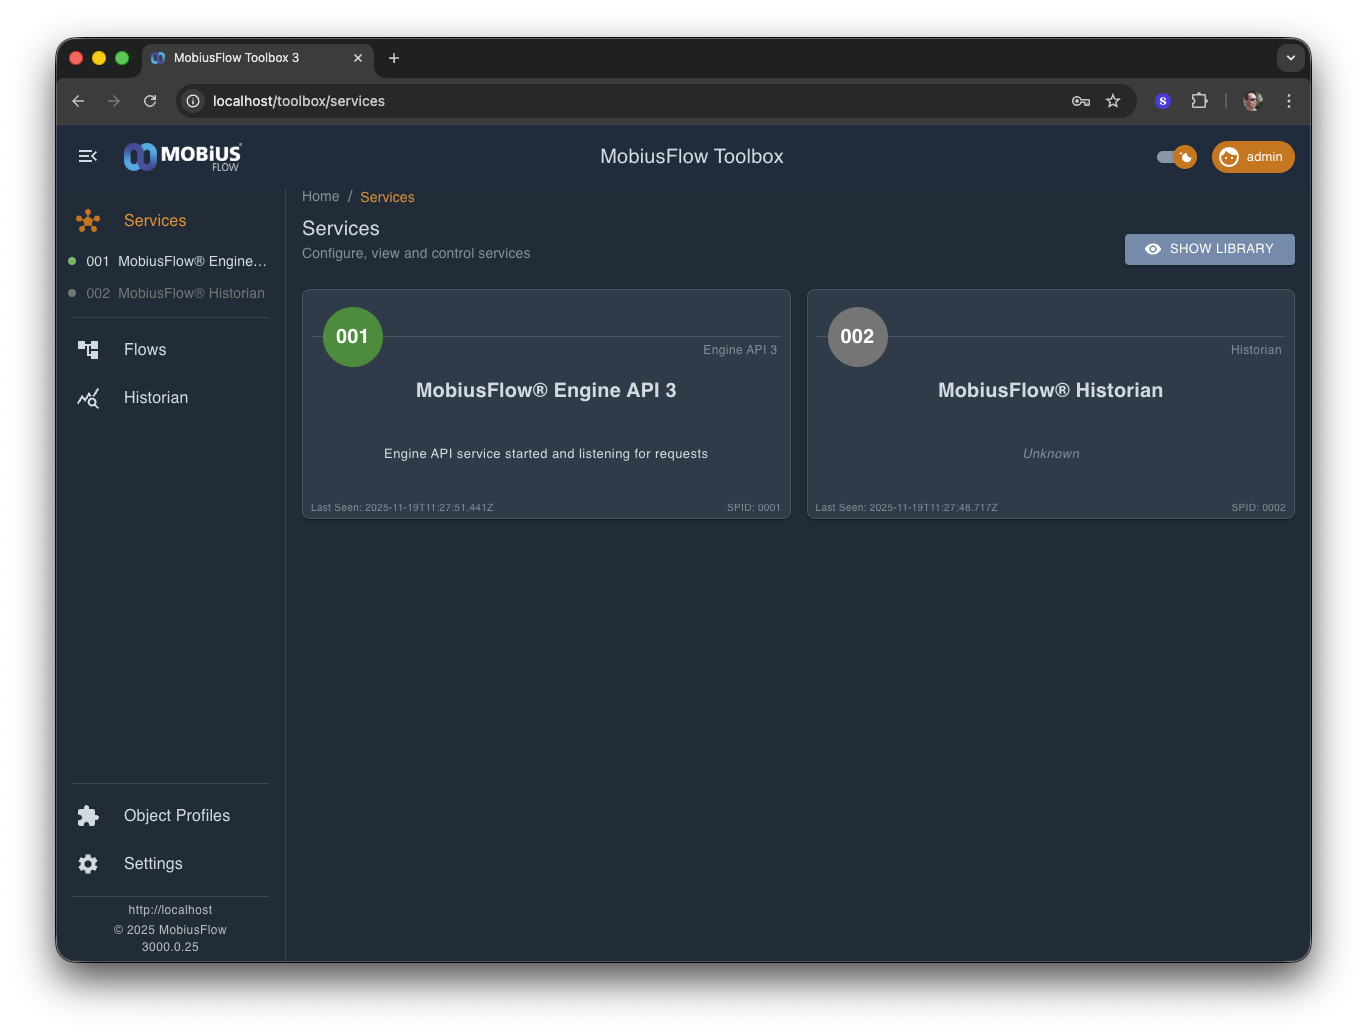This screenshot has width=1367, height=1036.
Task: Show library using the eye button
Action: pos(1209,249)
